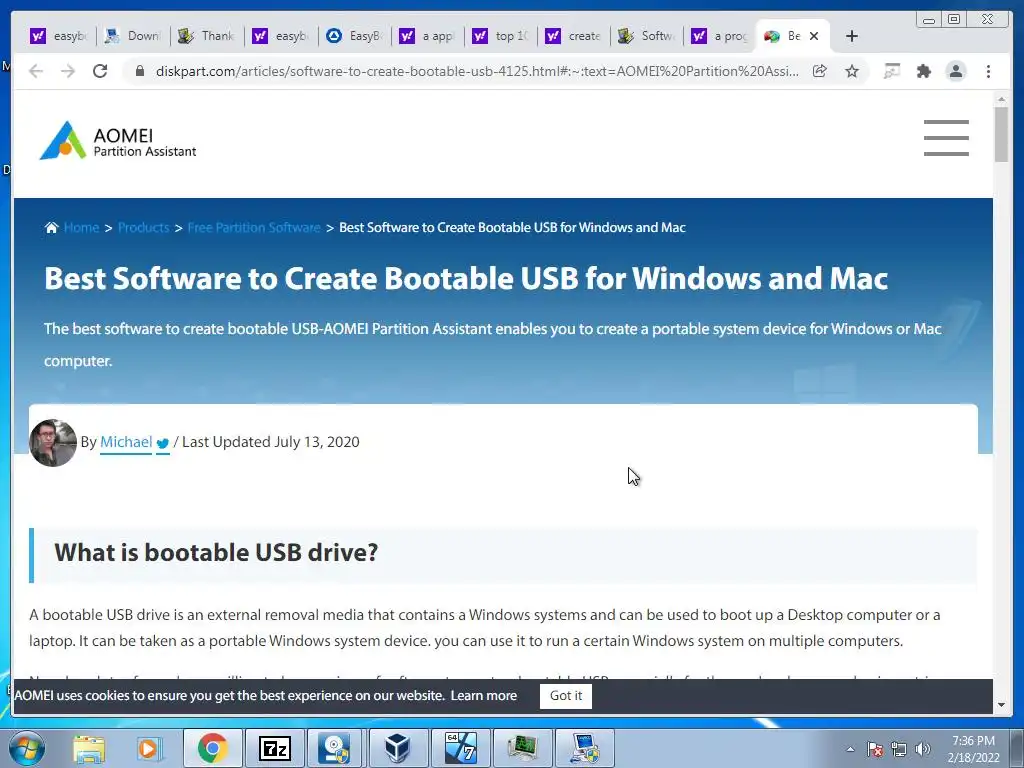Screen dimensions: 1024x768
Task: View site information lock icon
Action: (140, 71)
